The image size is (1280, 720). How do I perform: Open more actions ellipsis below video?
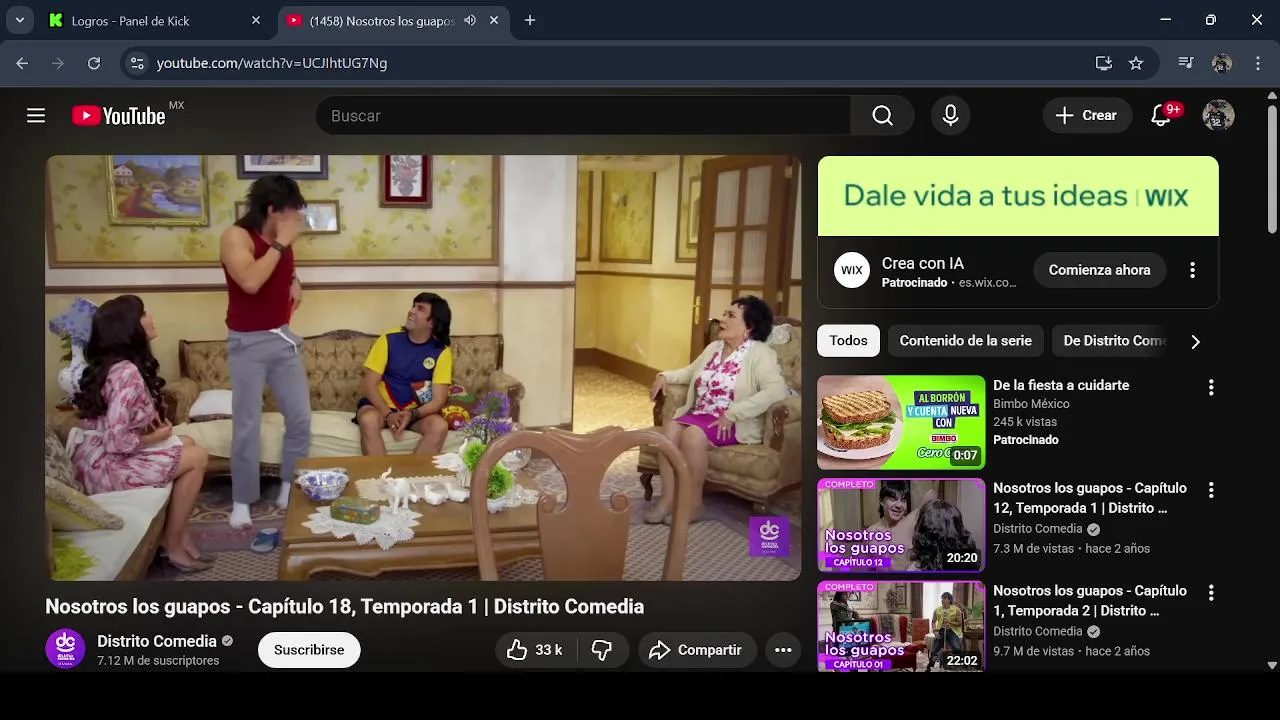tap(783, 650)
